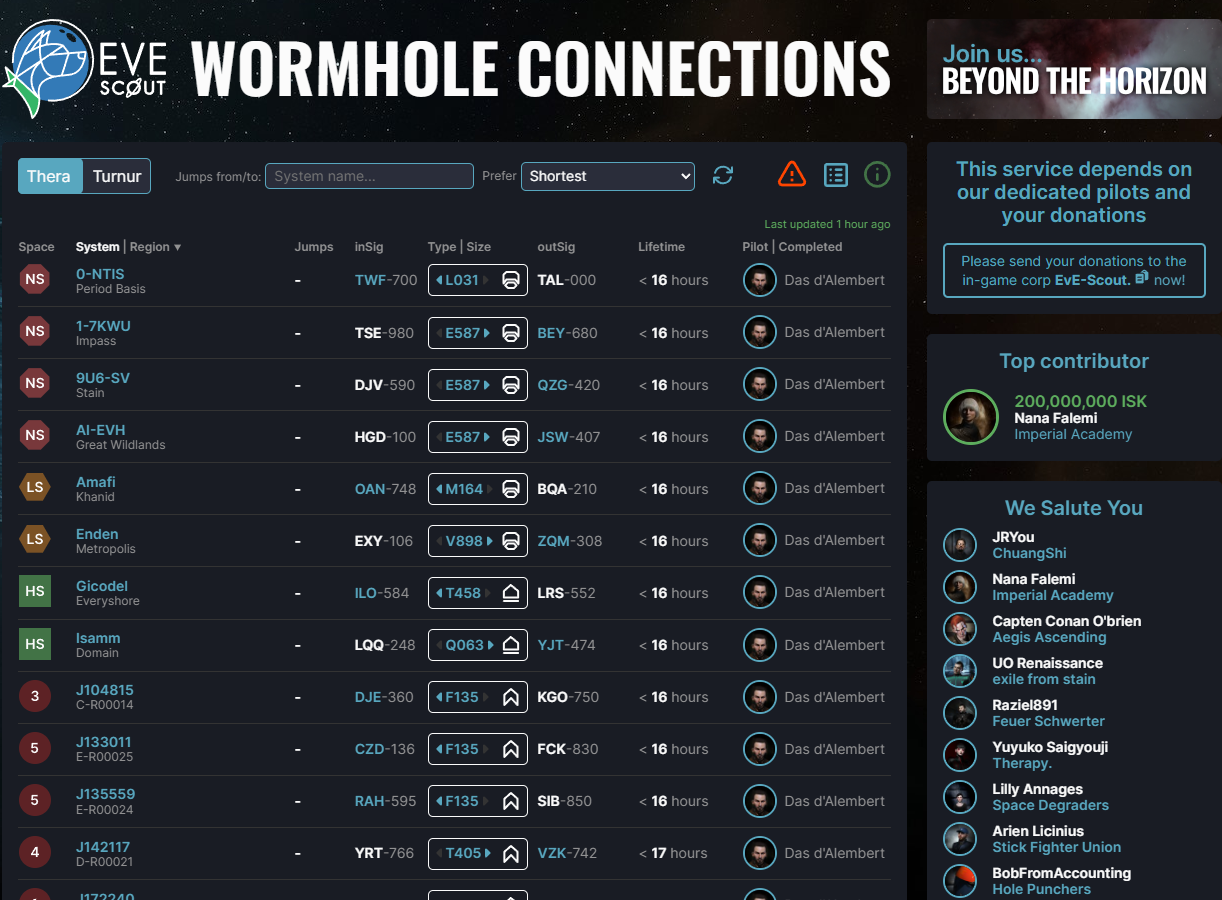The height and width of the screenshot is (900, 1222).
Task: Refresh the wormhole connections list
Action: pyautogui.click(x=722, y=175)
